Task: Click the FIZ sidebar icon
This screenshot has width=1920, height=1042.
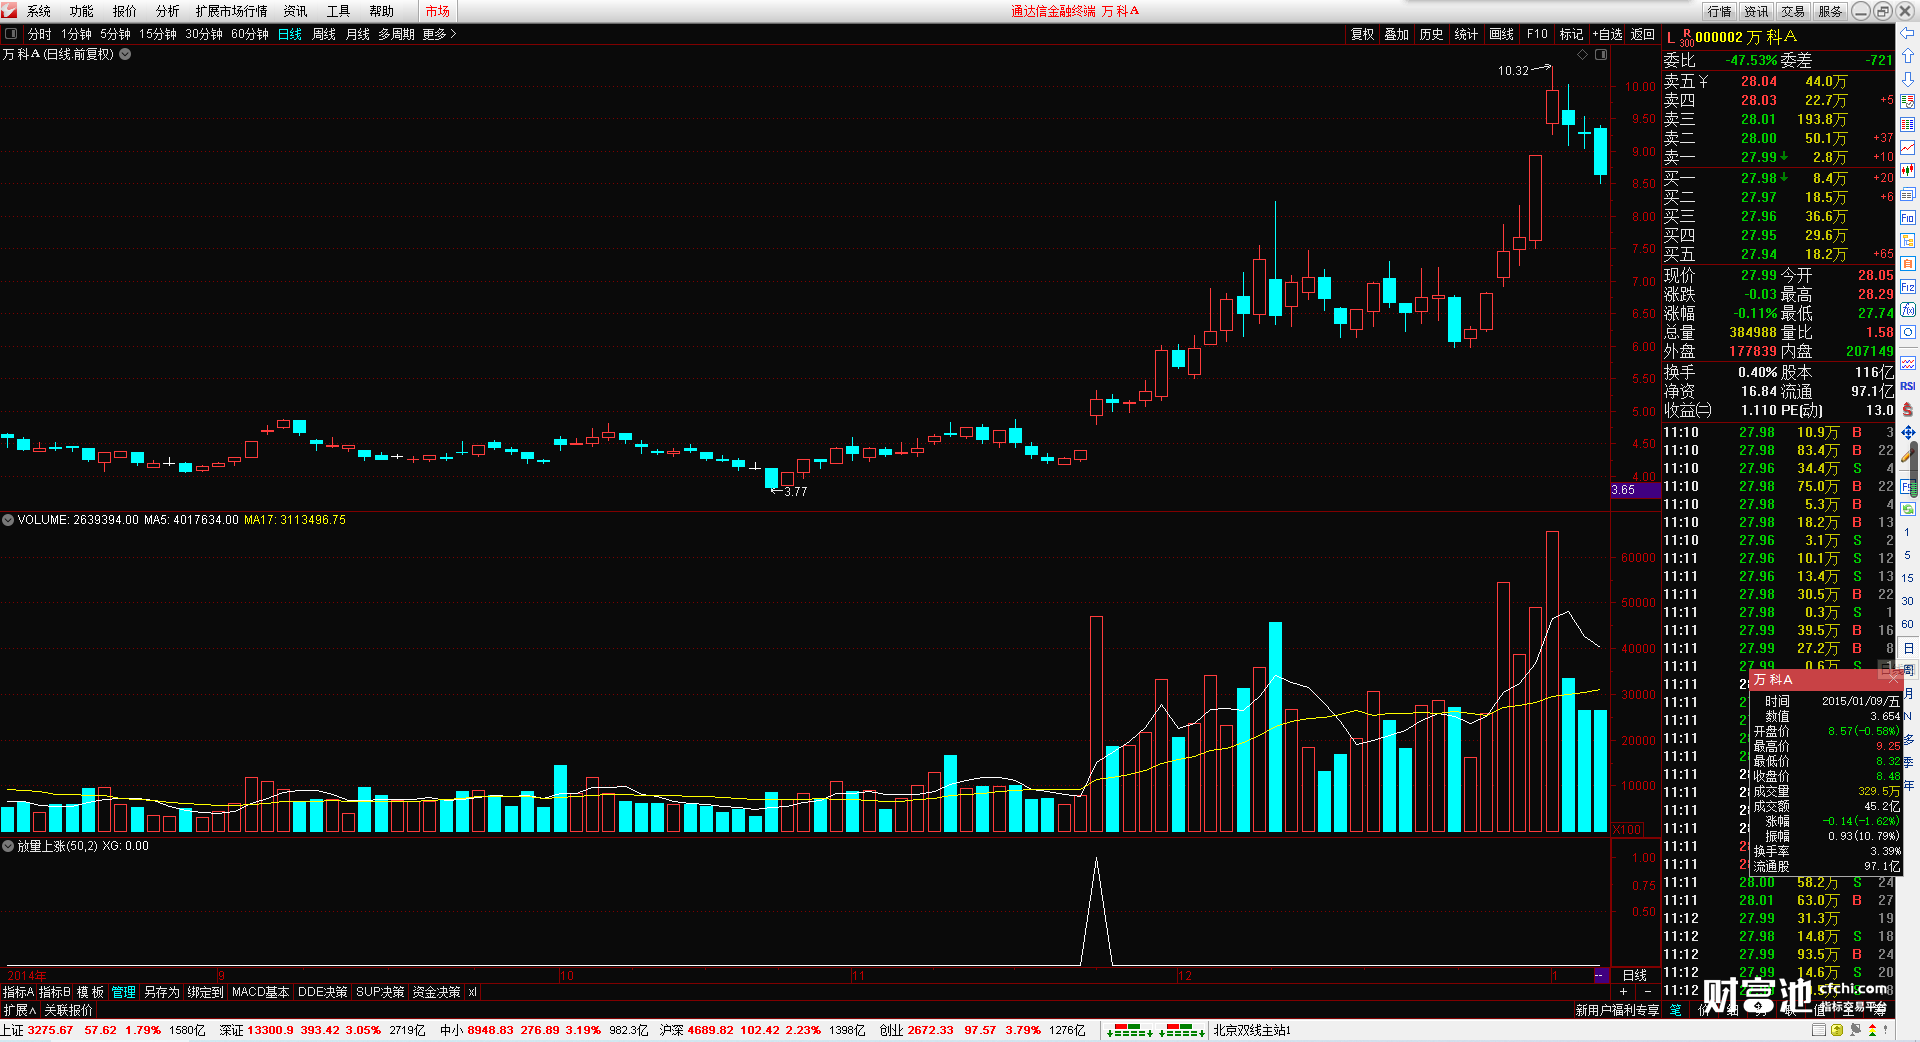Action: 1908,287
